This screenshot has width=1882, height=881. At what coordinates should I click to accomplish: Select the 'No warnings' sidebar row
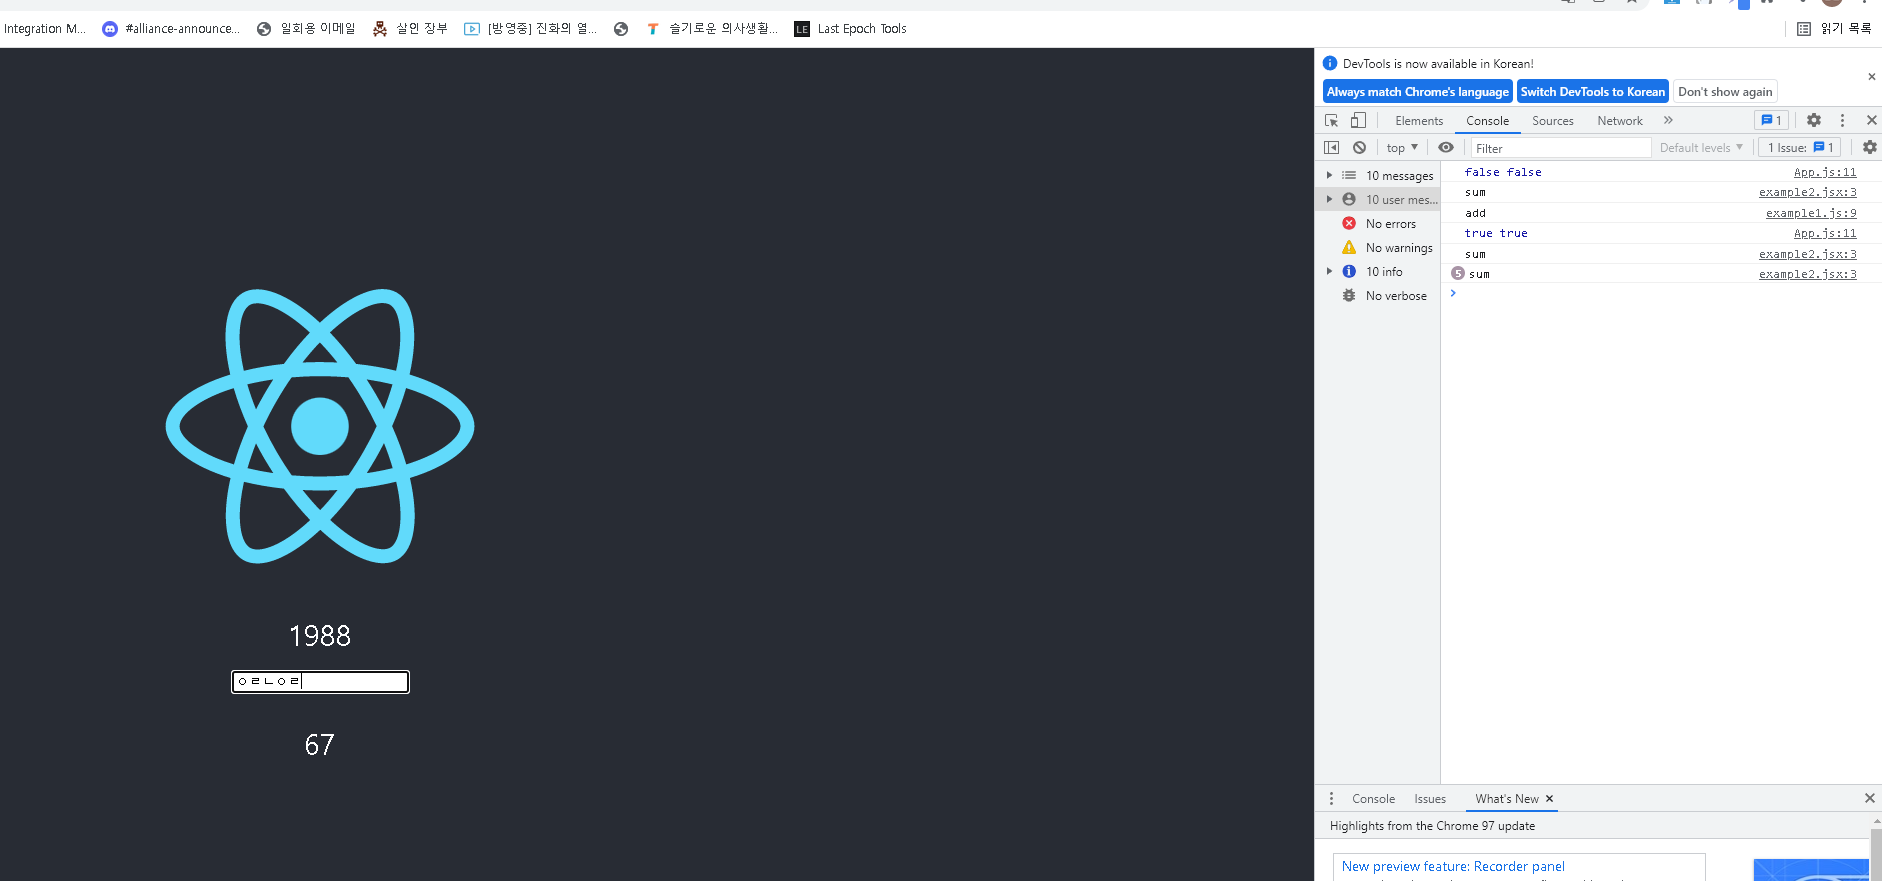tap(1378, 247)
